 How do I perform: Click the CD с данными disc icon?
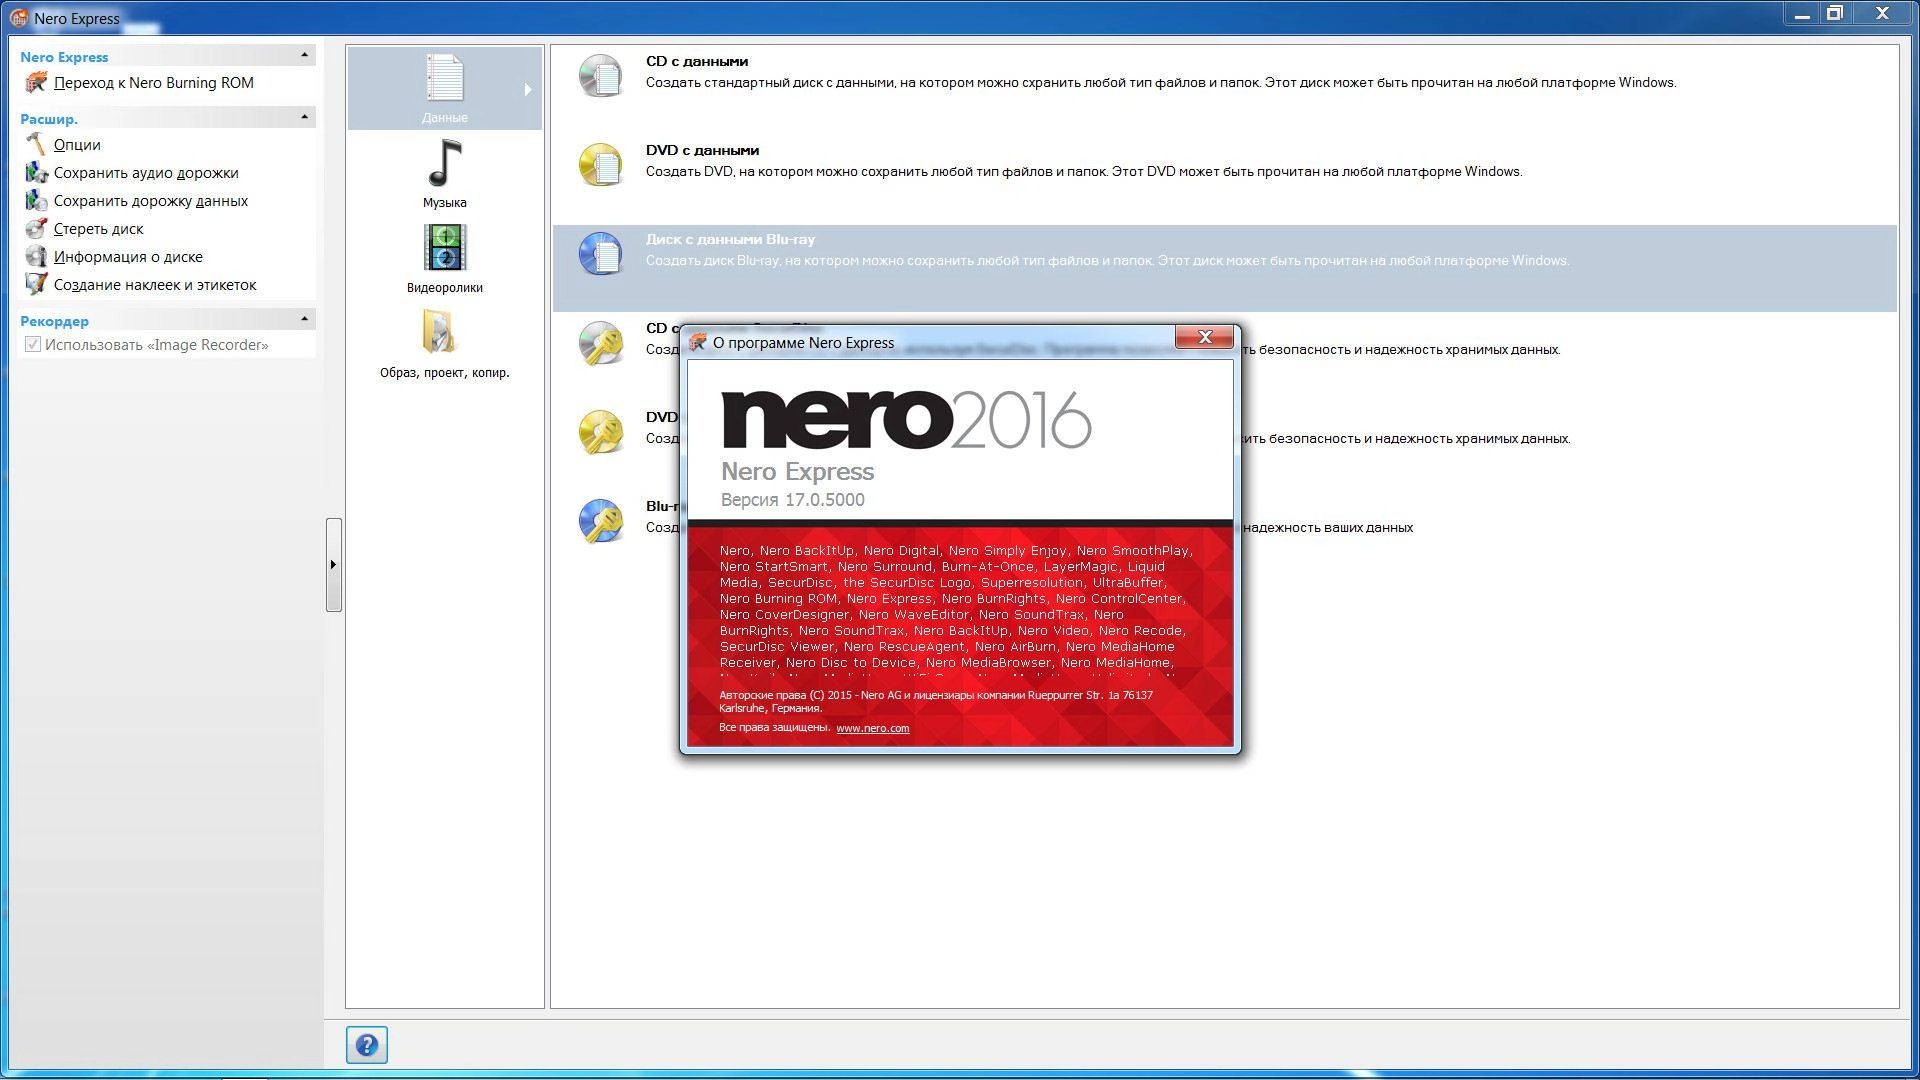(x=600, y=76)
